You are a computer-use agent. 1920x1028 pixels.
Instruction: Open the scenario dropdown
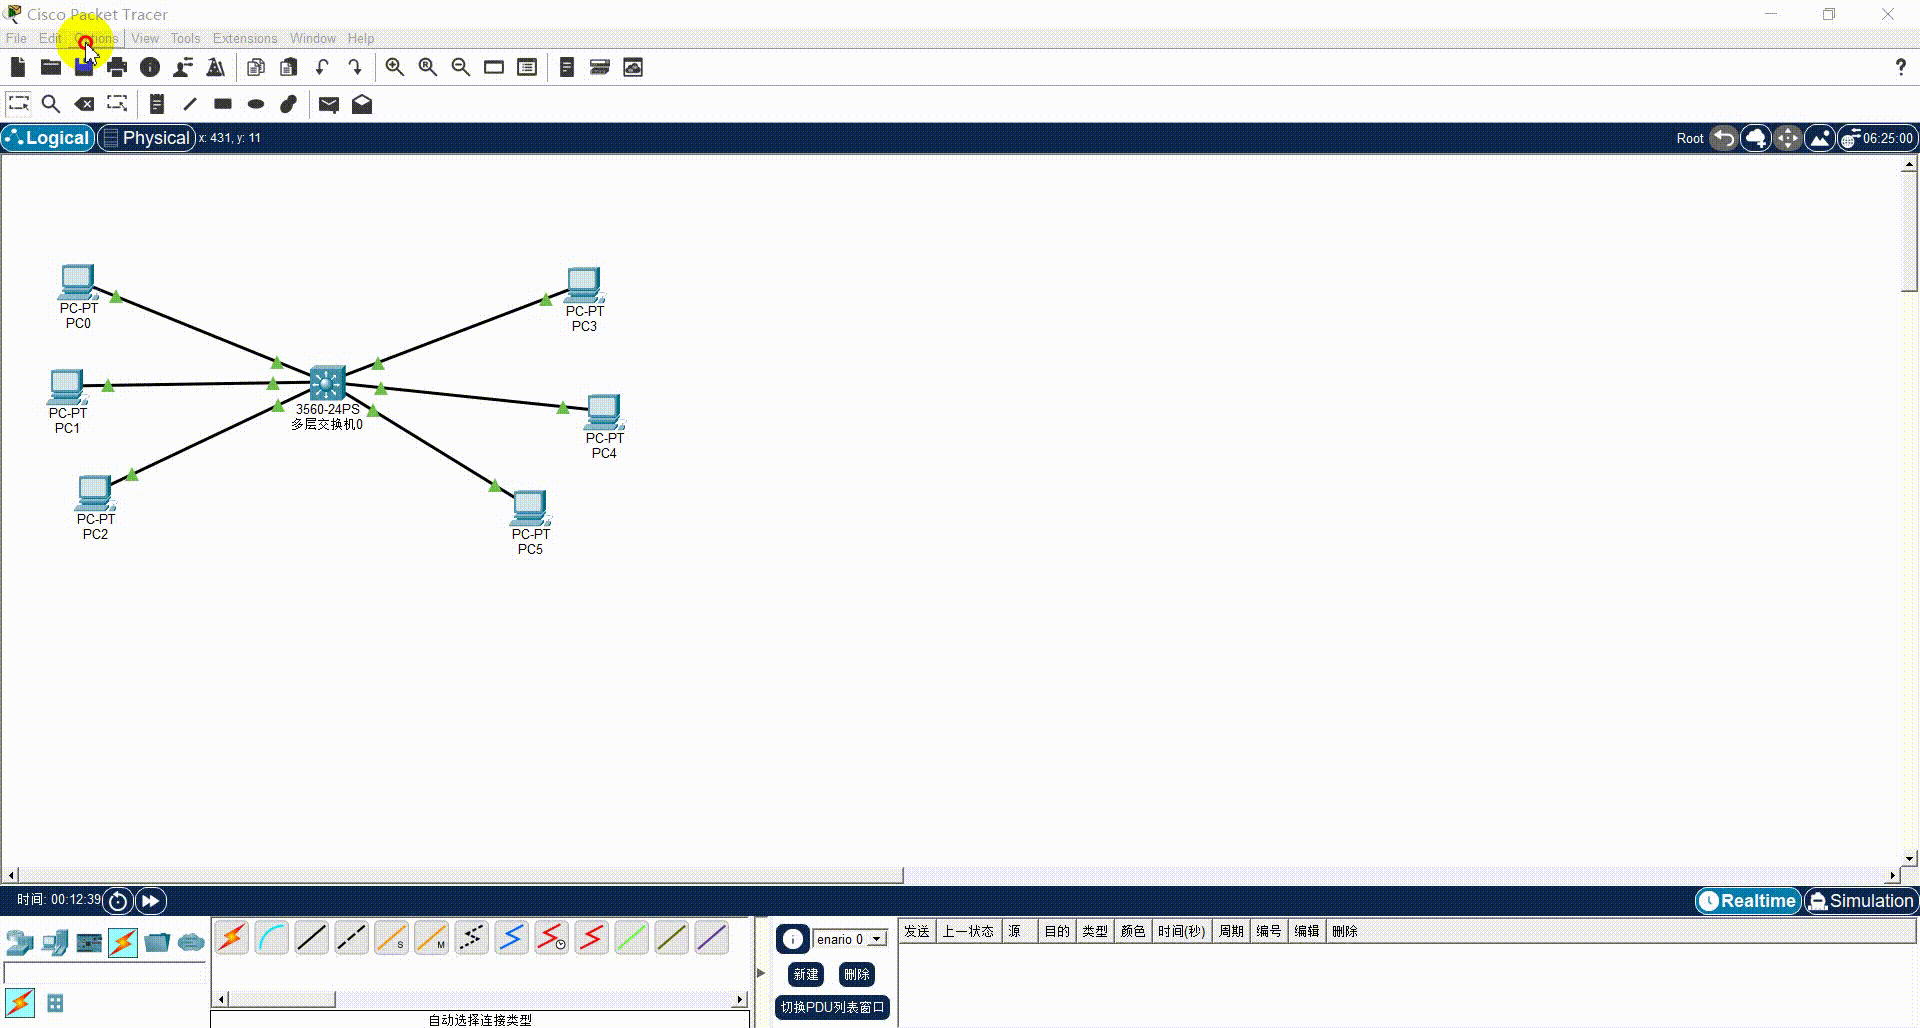pyautogui.click(x=877, y=939)
